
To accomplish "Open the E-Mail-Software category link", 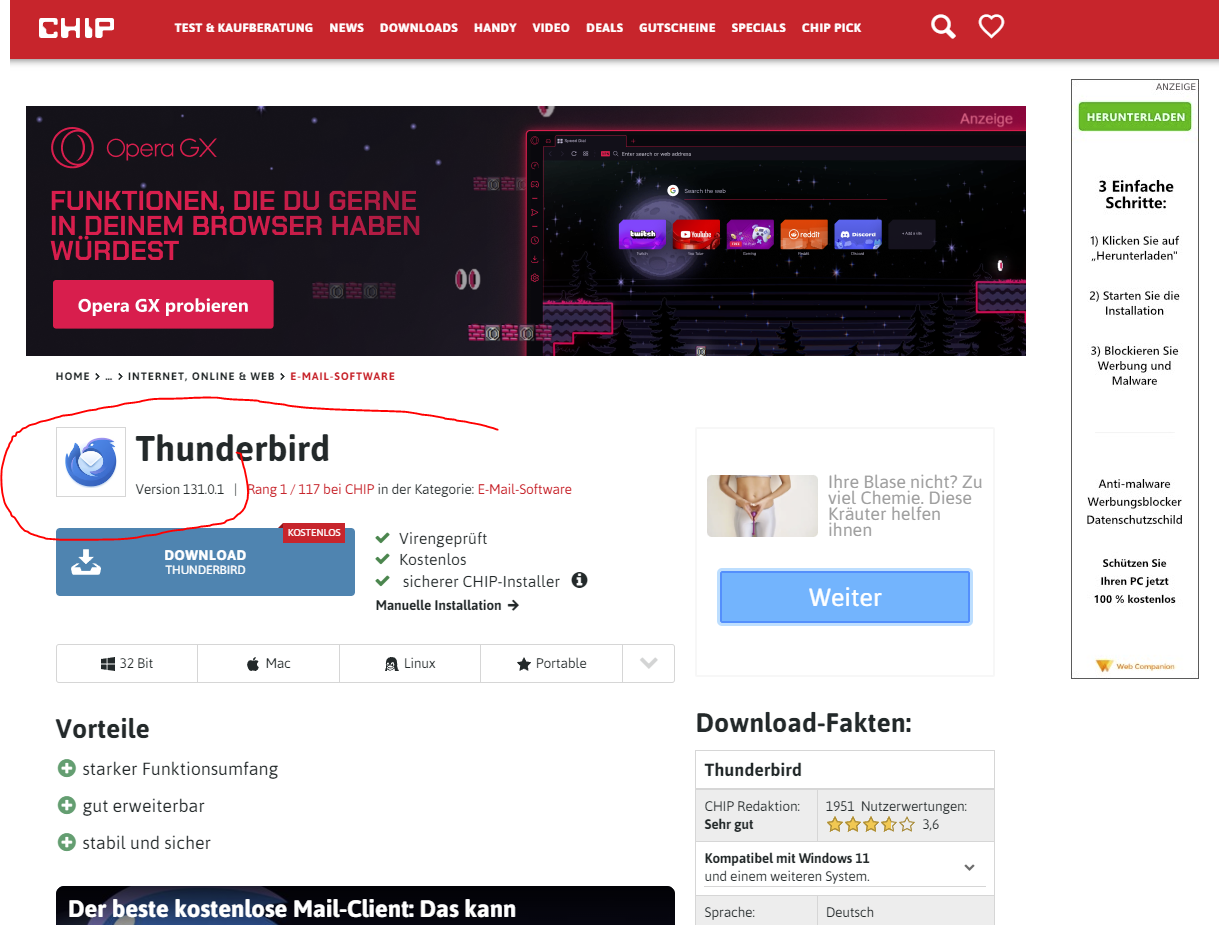I will pyautogui.click(x=524, y=489).
